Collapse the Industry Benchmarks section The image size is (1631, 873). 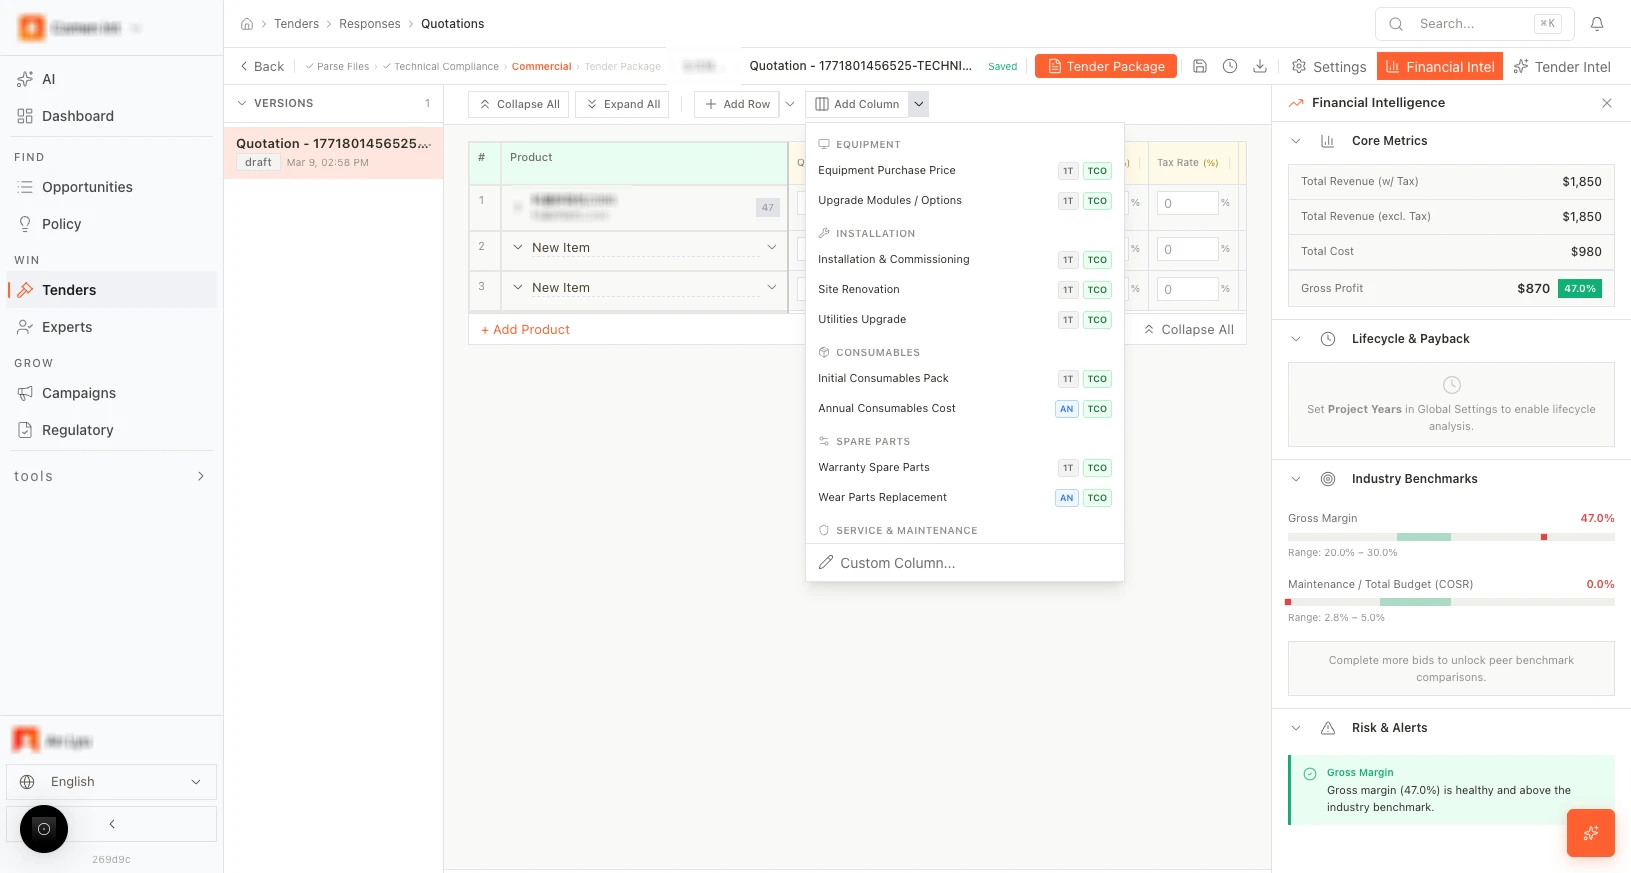pyautogui.click(x=1296, y=479)
